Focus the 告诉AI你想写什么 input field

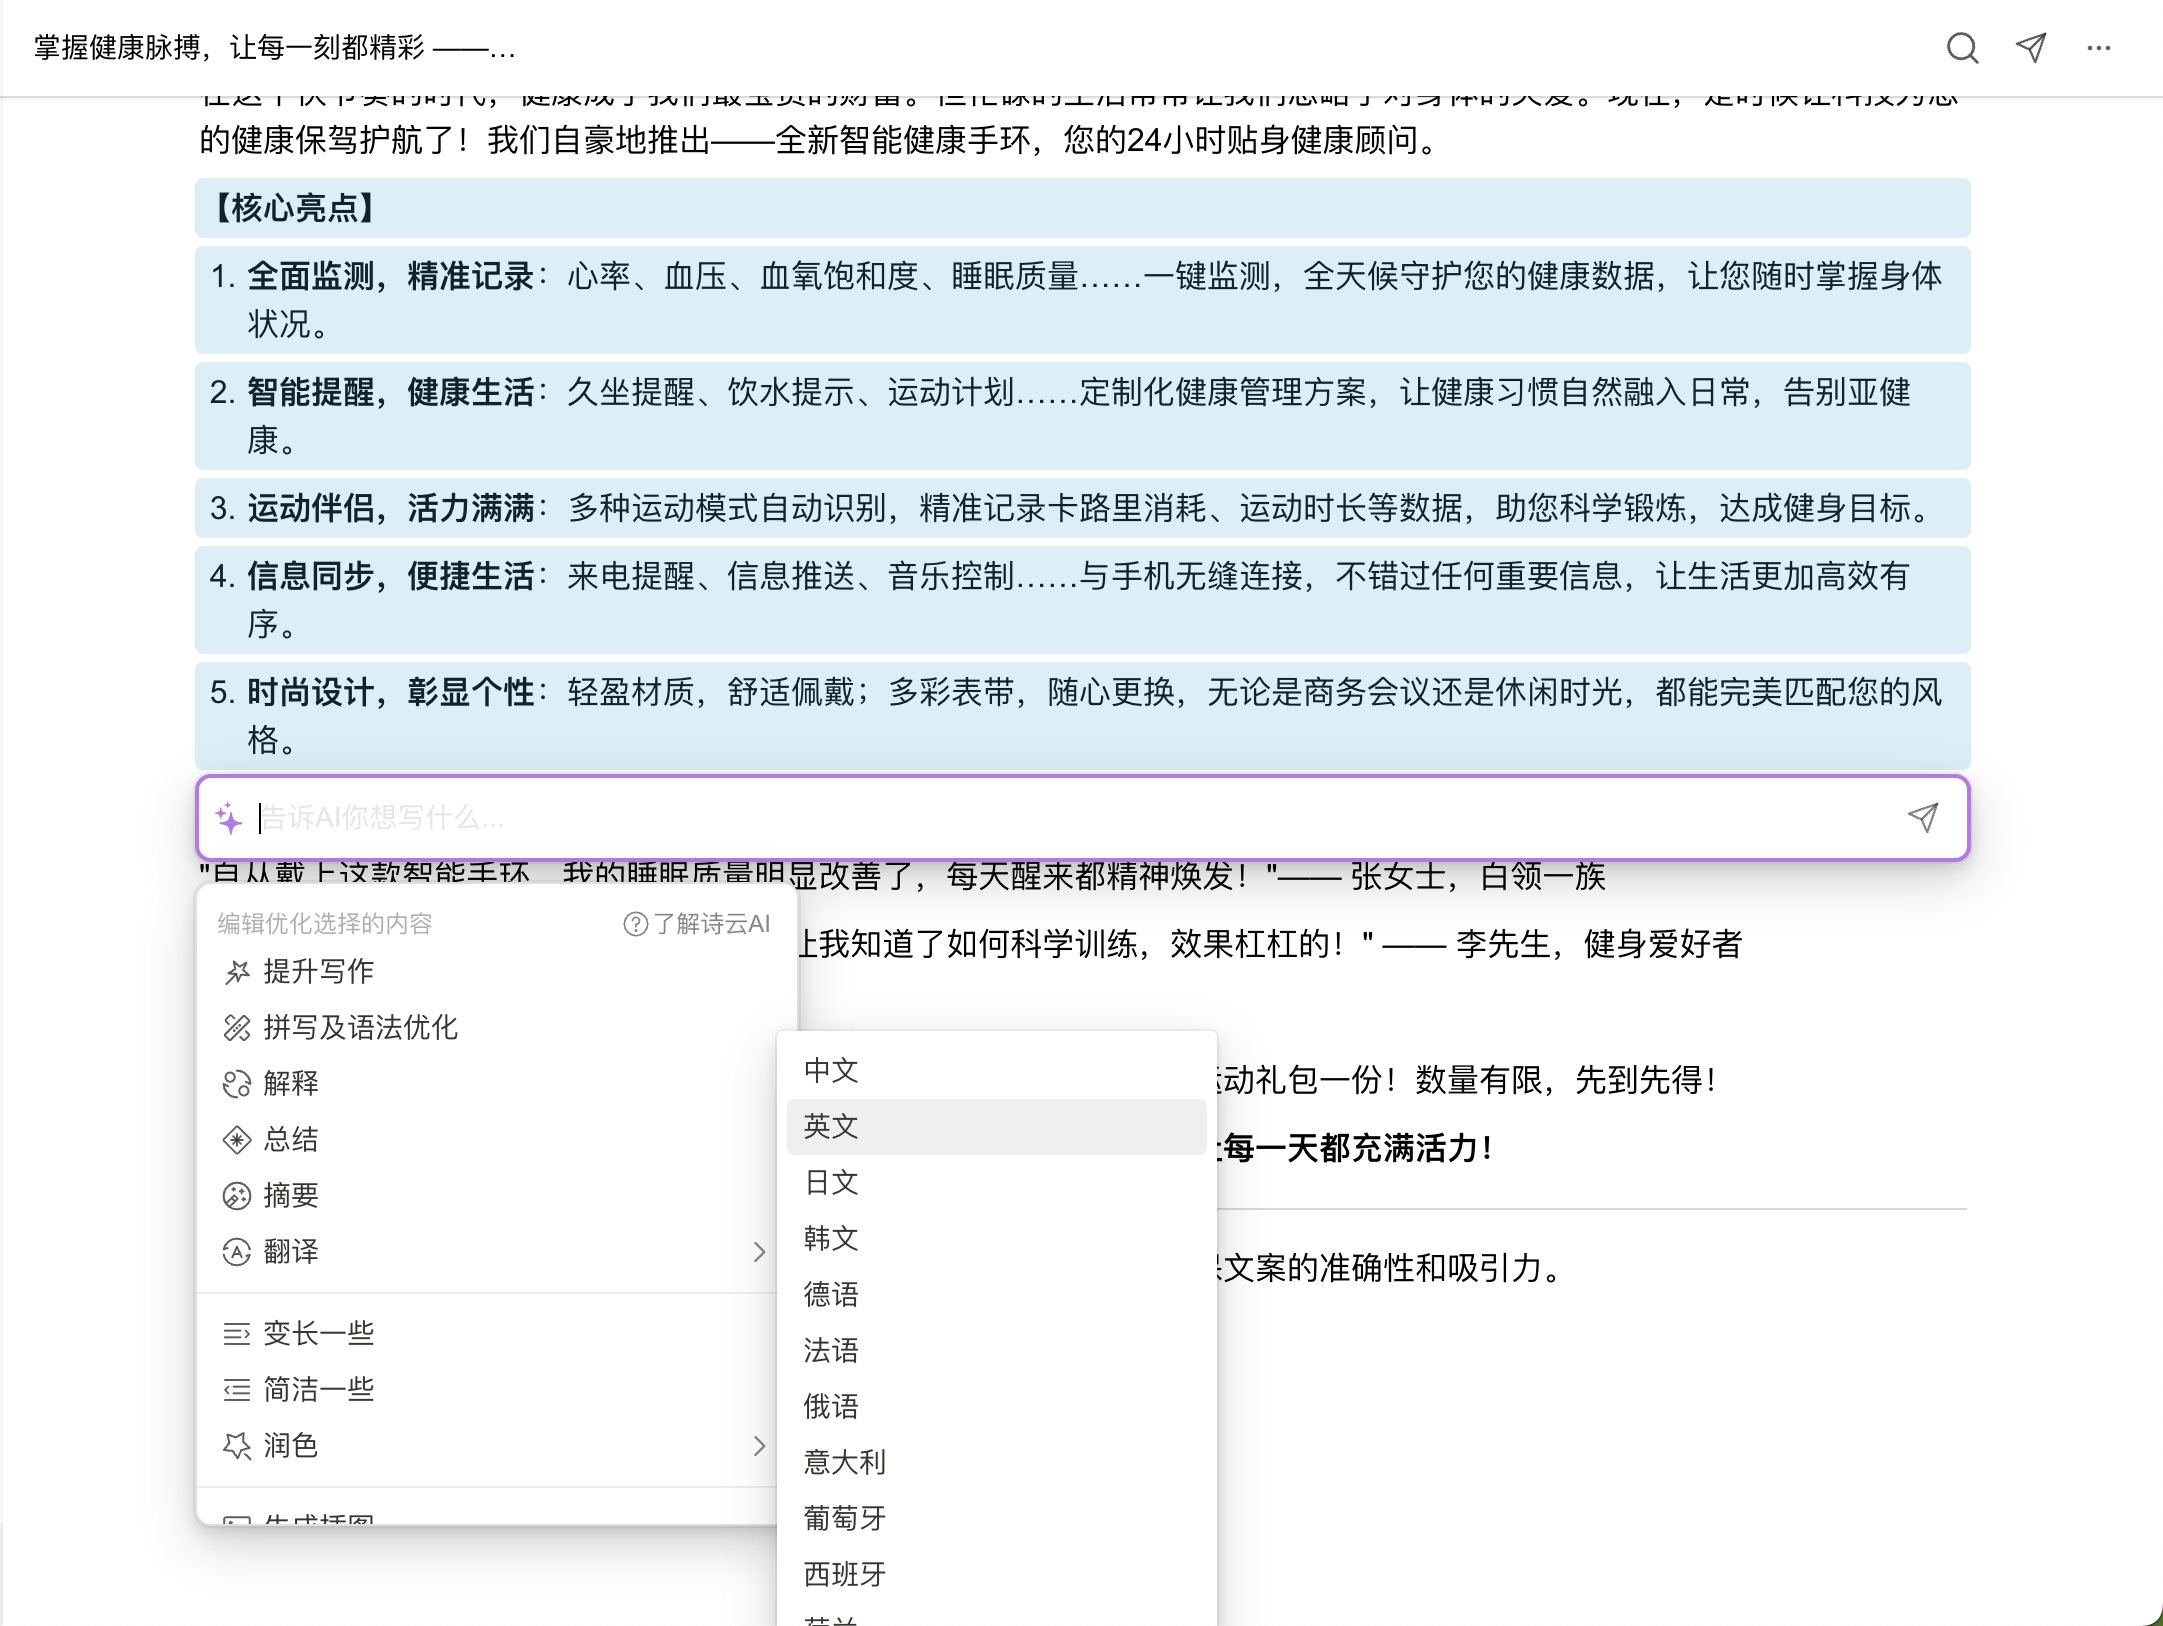pos(1075,818)
